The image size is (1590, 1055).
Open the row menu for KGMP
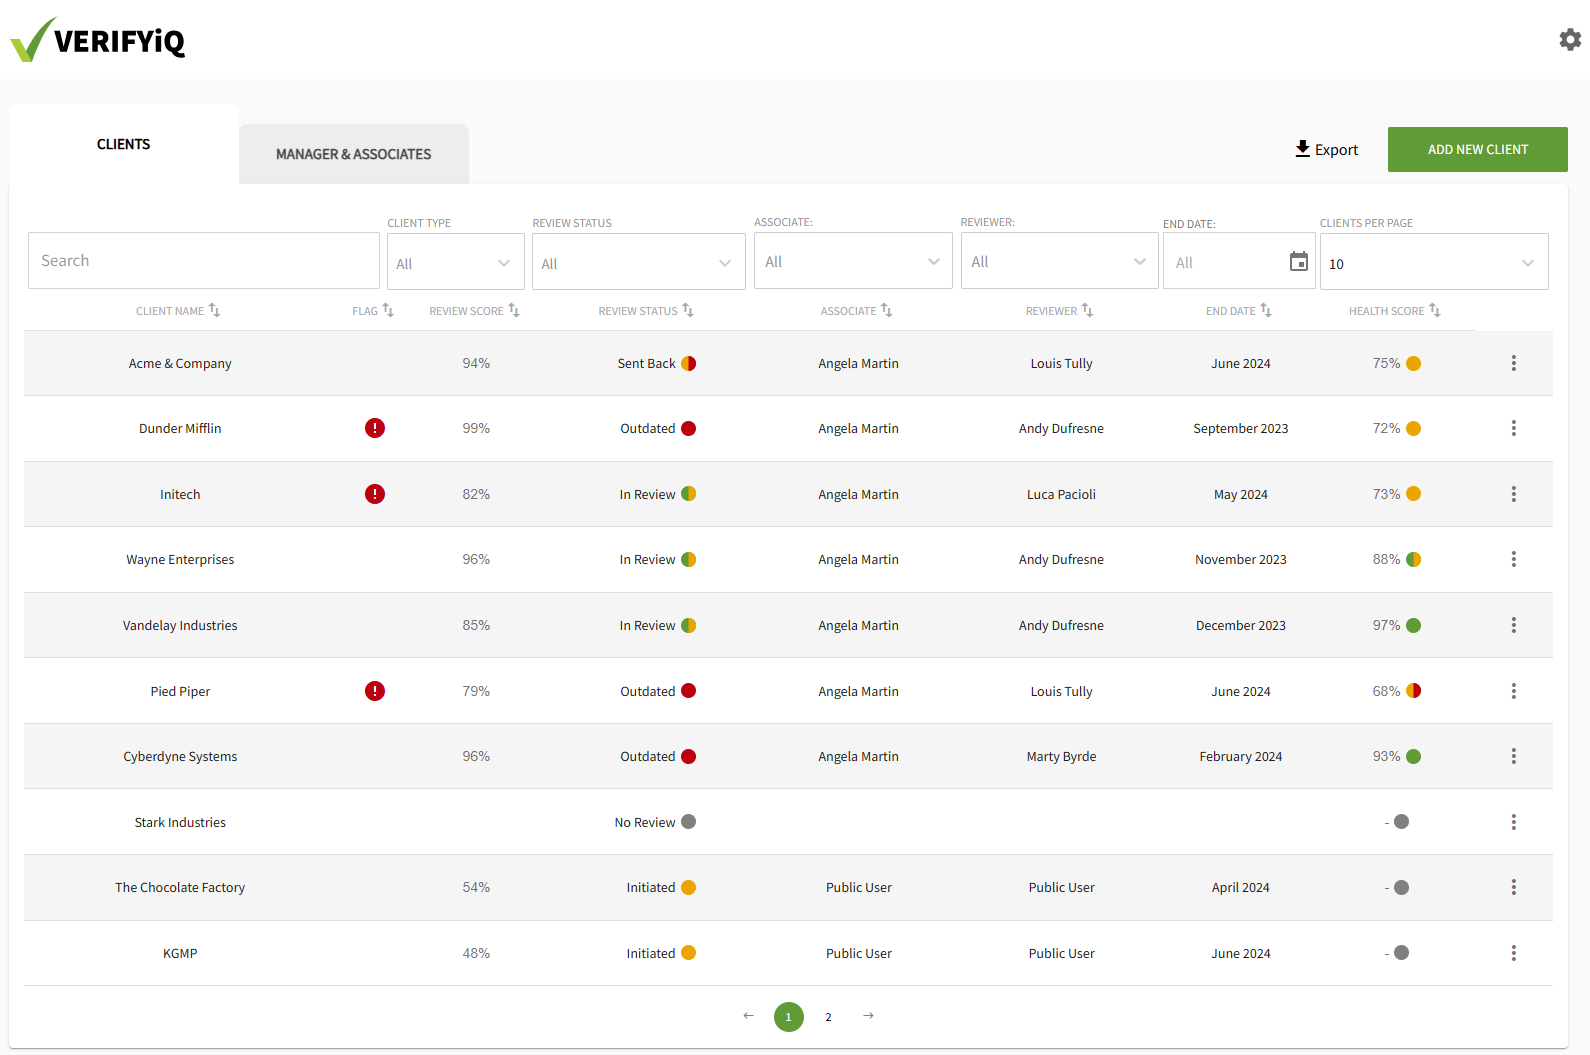tap(1513, 953)
